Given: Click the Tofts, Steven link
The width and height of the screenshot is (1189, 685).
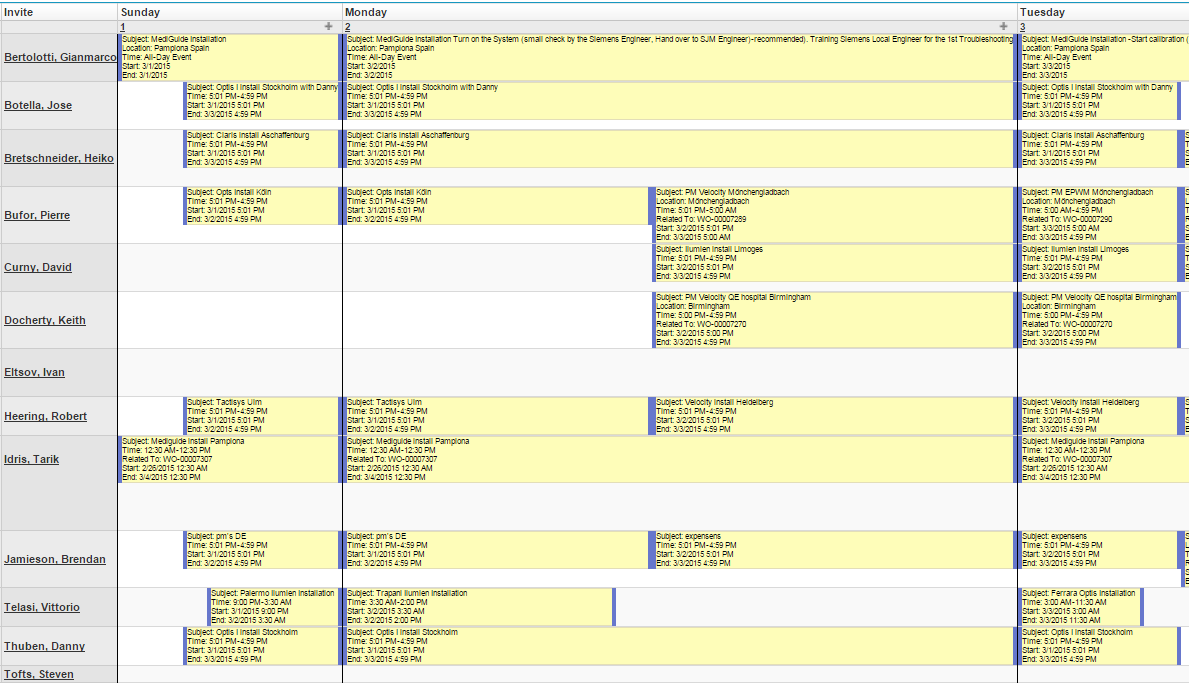Looking at the screenshot, I should coord(39,674).
